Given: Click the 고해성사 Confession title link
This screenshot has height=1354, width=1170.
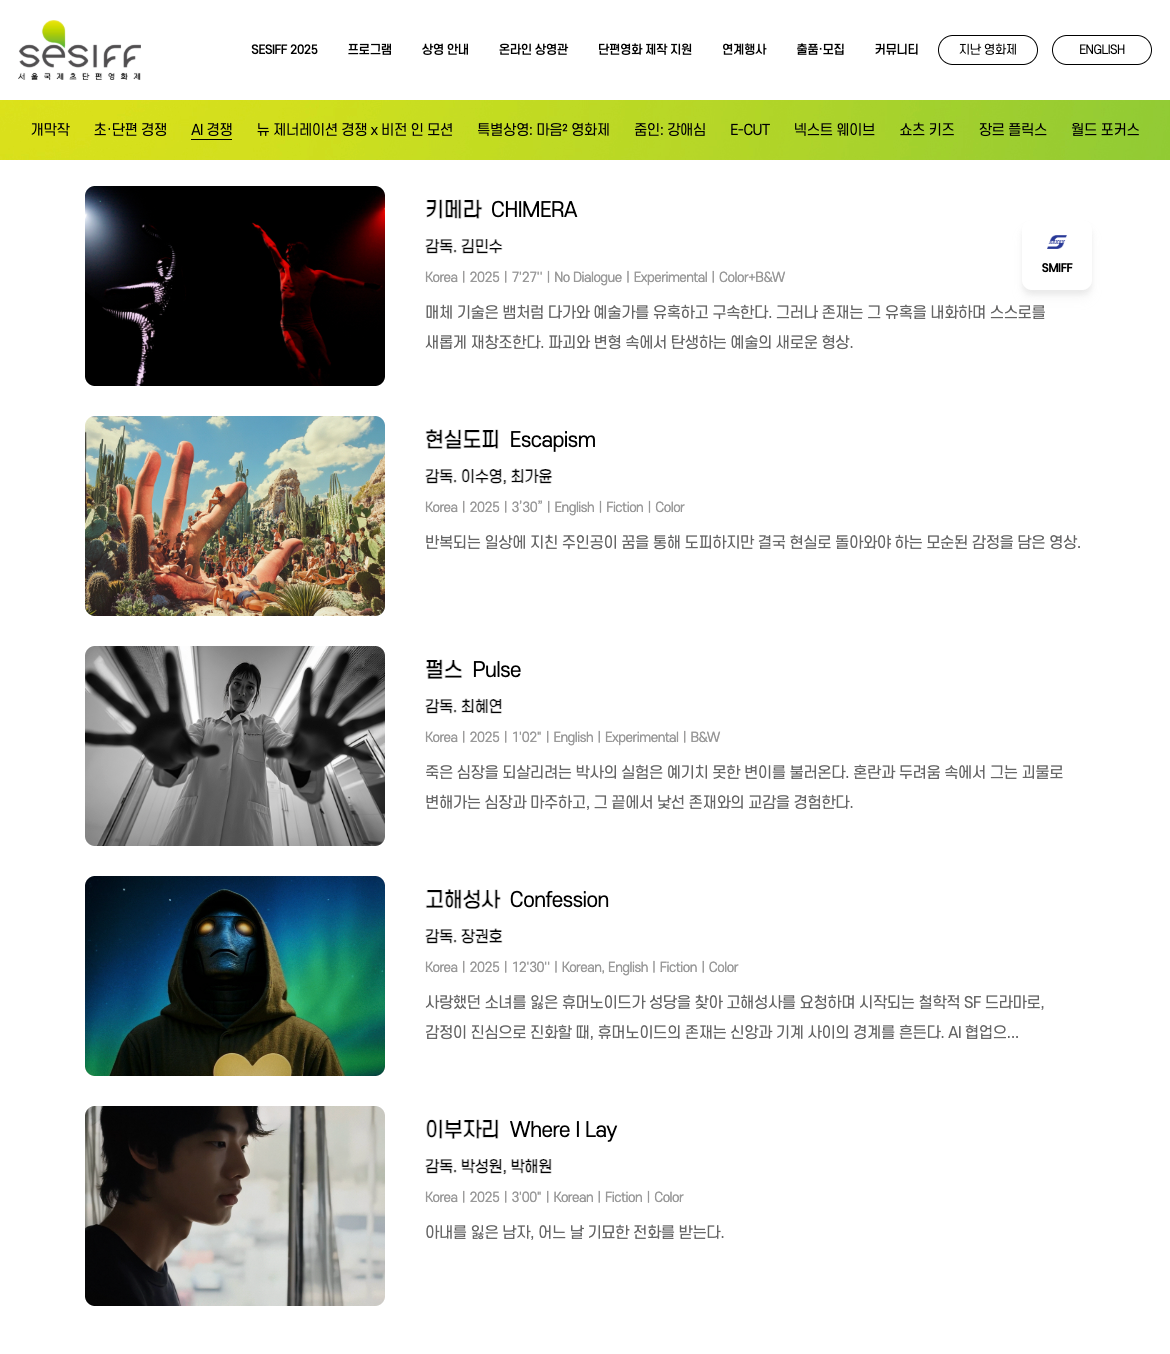Looking at the screenshot, I should 517,900.
